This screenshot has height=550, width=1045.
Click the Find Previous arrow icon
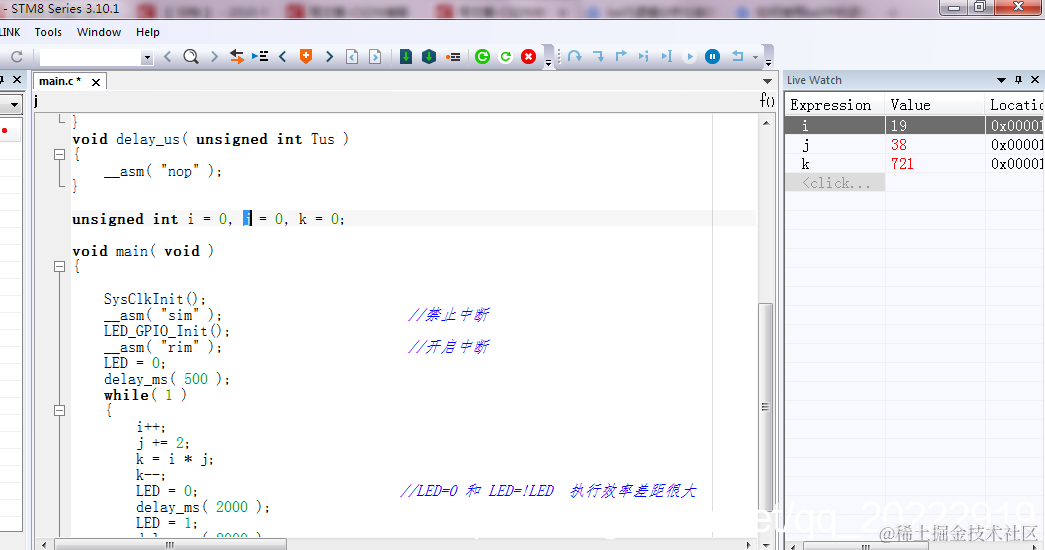click(168, 57)
